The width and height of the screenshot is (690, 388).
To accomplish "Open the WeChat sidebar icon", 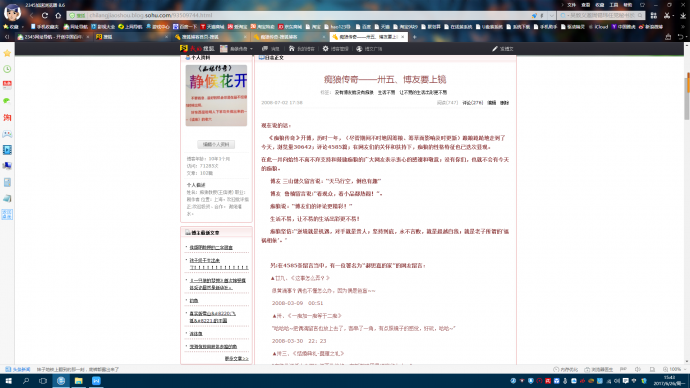I will pyautogui.click(x=7, y=101).
